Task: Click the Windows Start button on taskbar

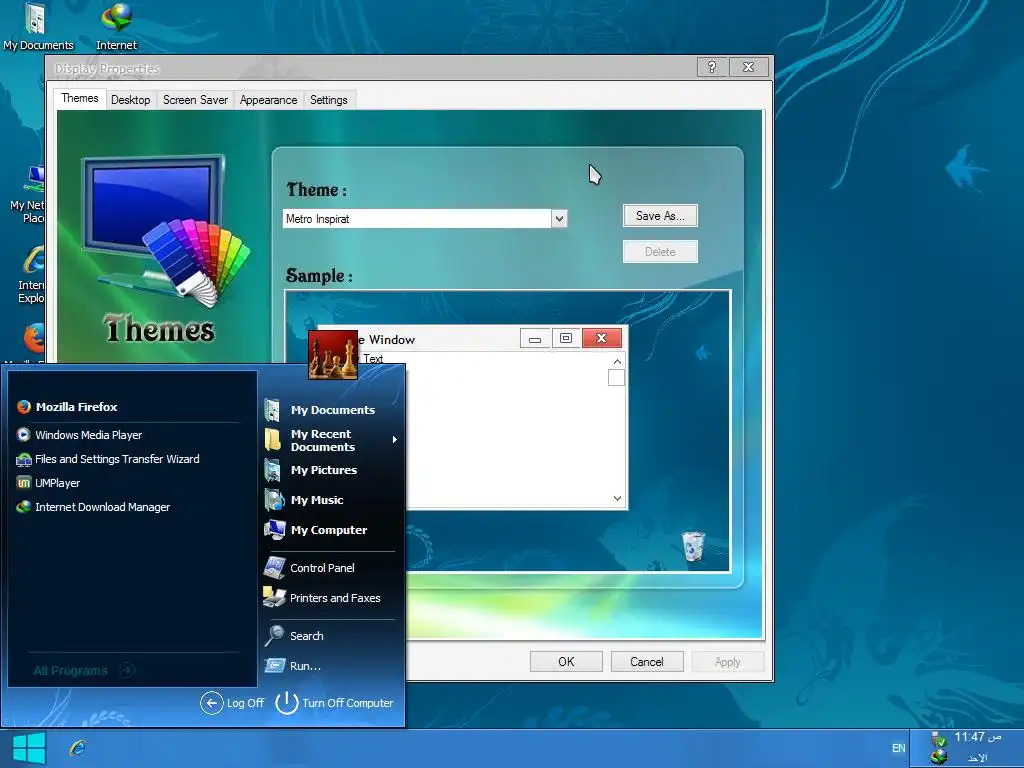Action: click(29, 748)
